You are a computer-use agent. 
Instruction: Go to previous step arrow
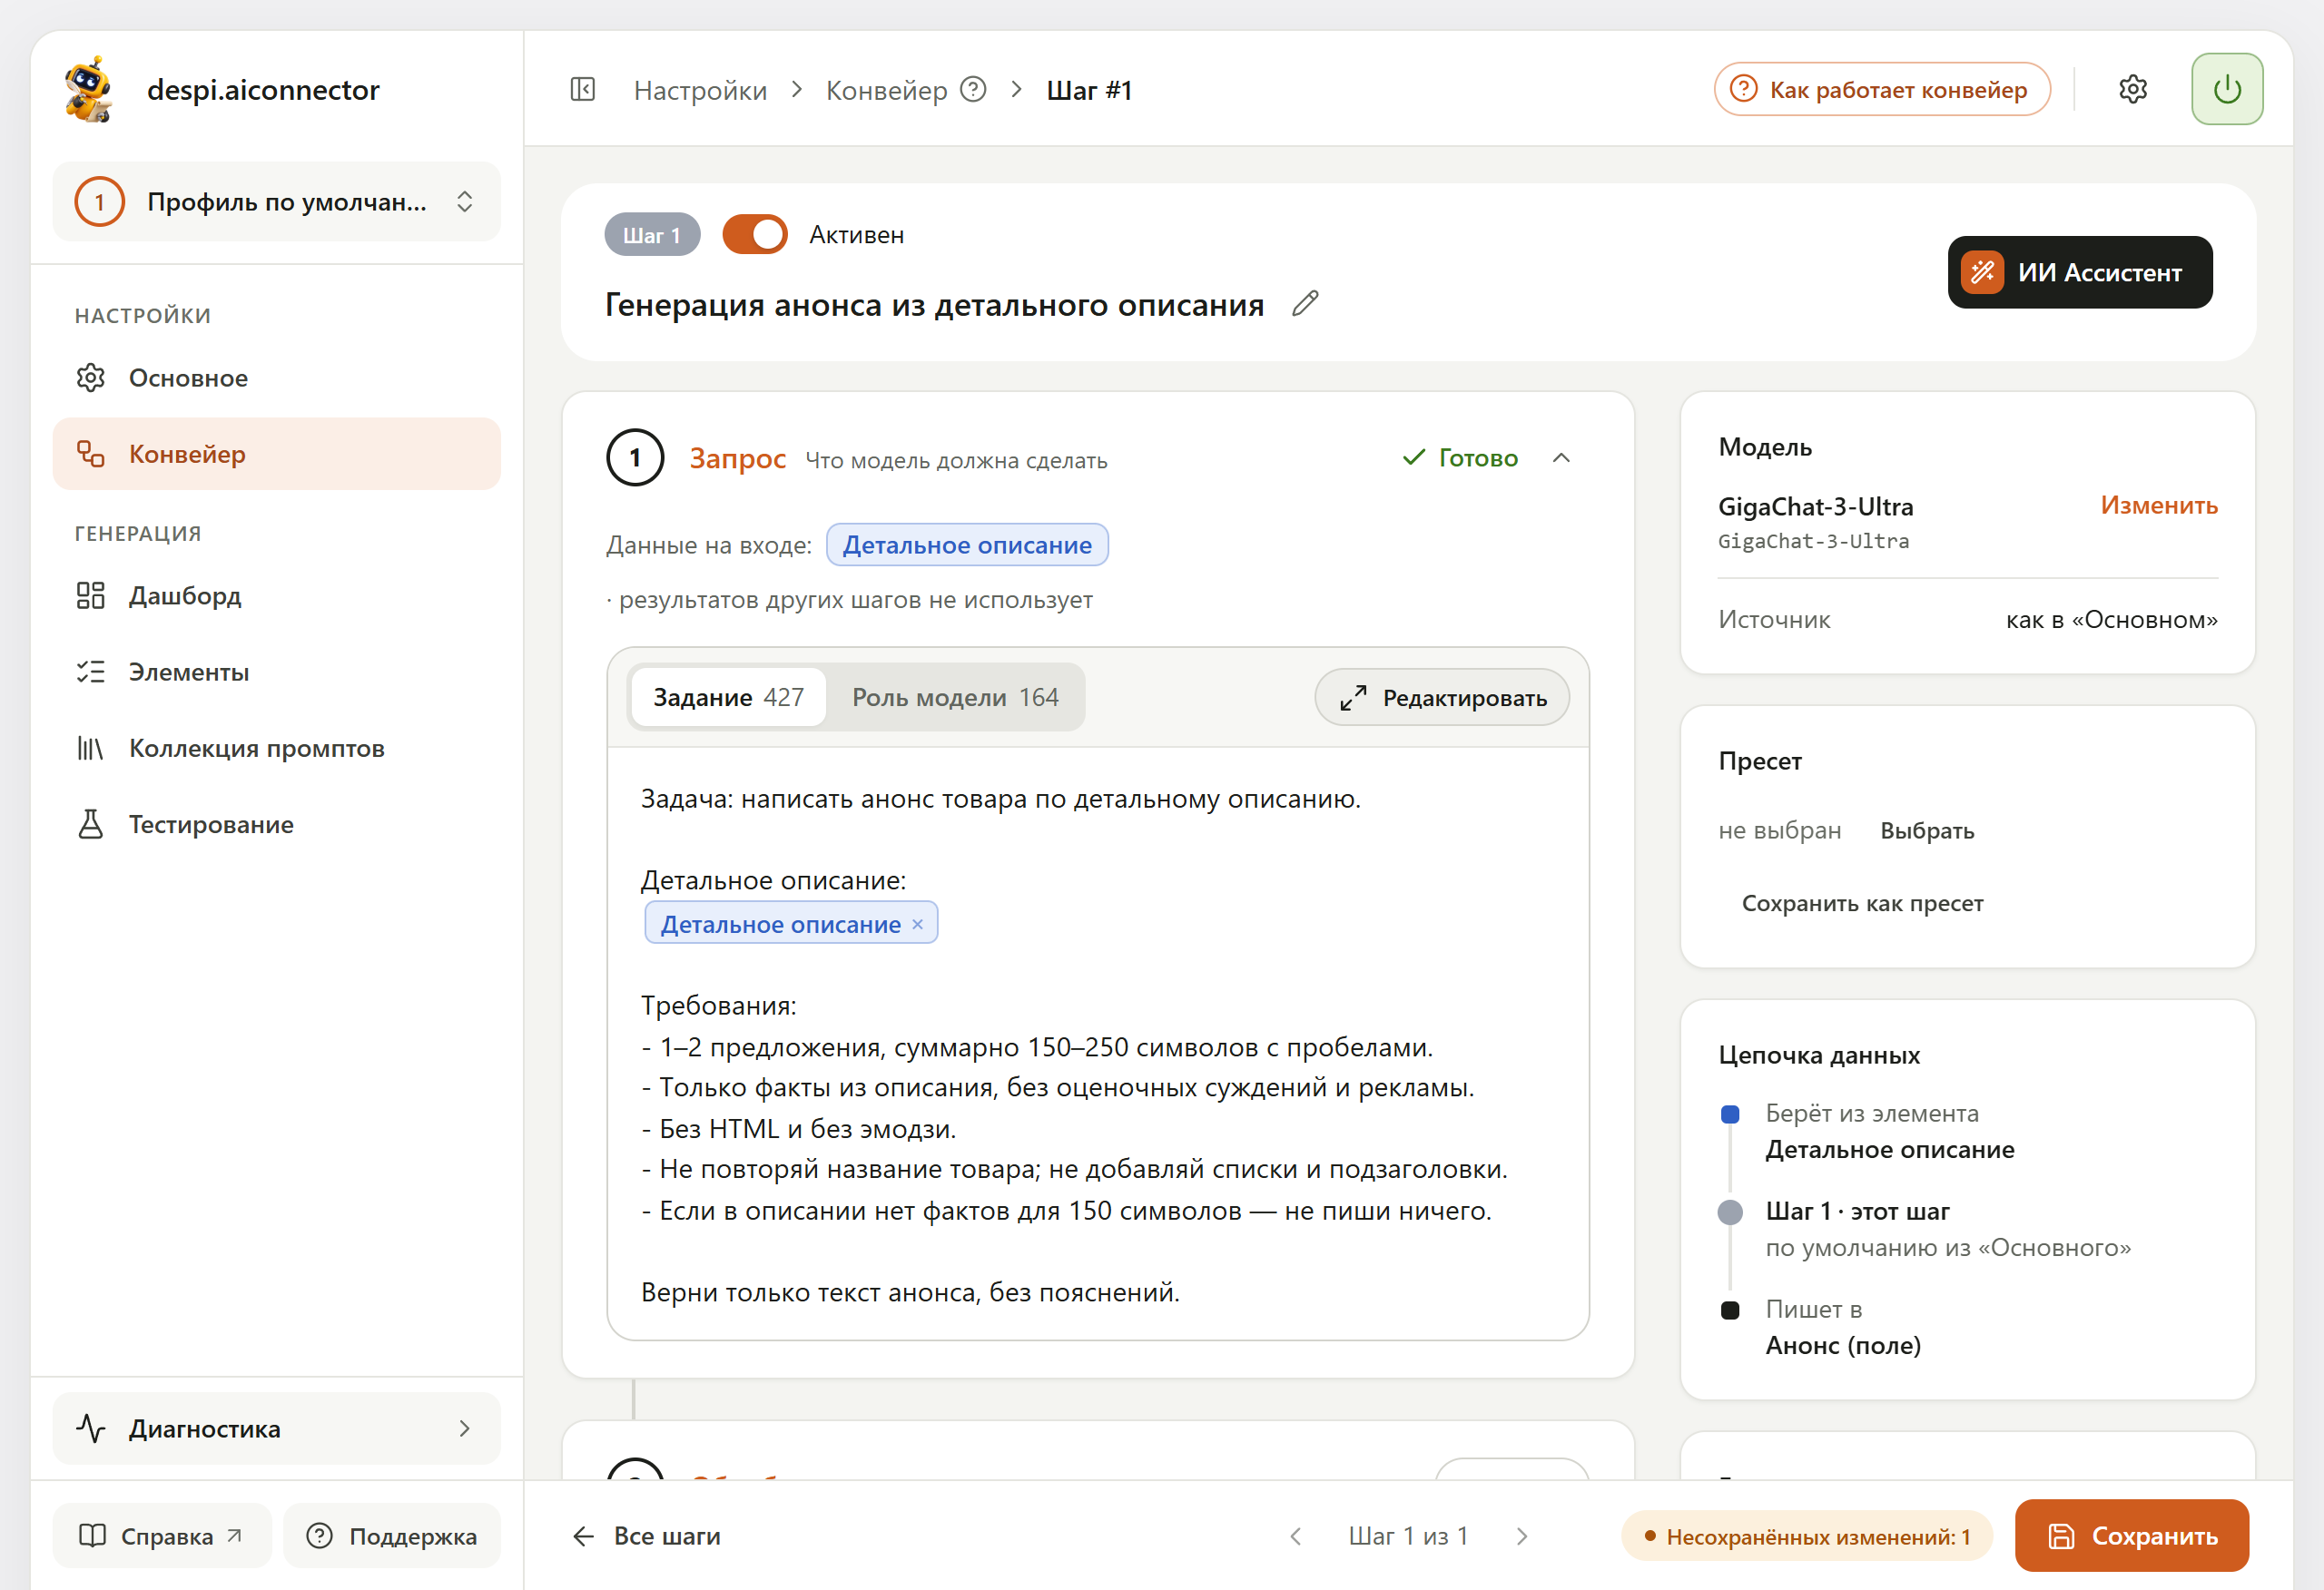click(x=1296, y=1536)
